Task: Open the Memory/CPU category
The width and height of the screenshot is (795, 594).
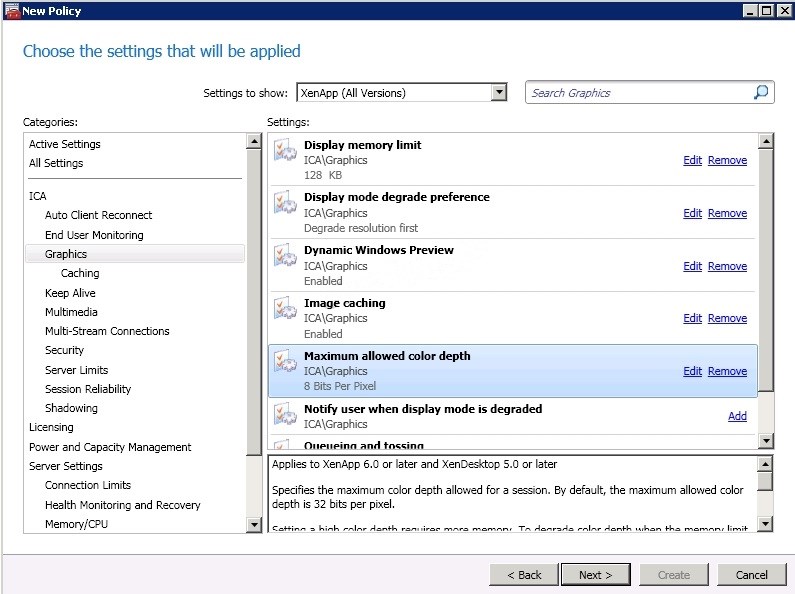Action: 76,524
